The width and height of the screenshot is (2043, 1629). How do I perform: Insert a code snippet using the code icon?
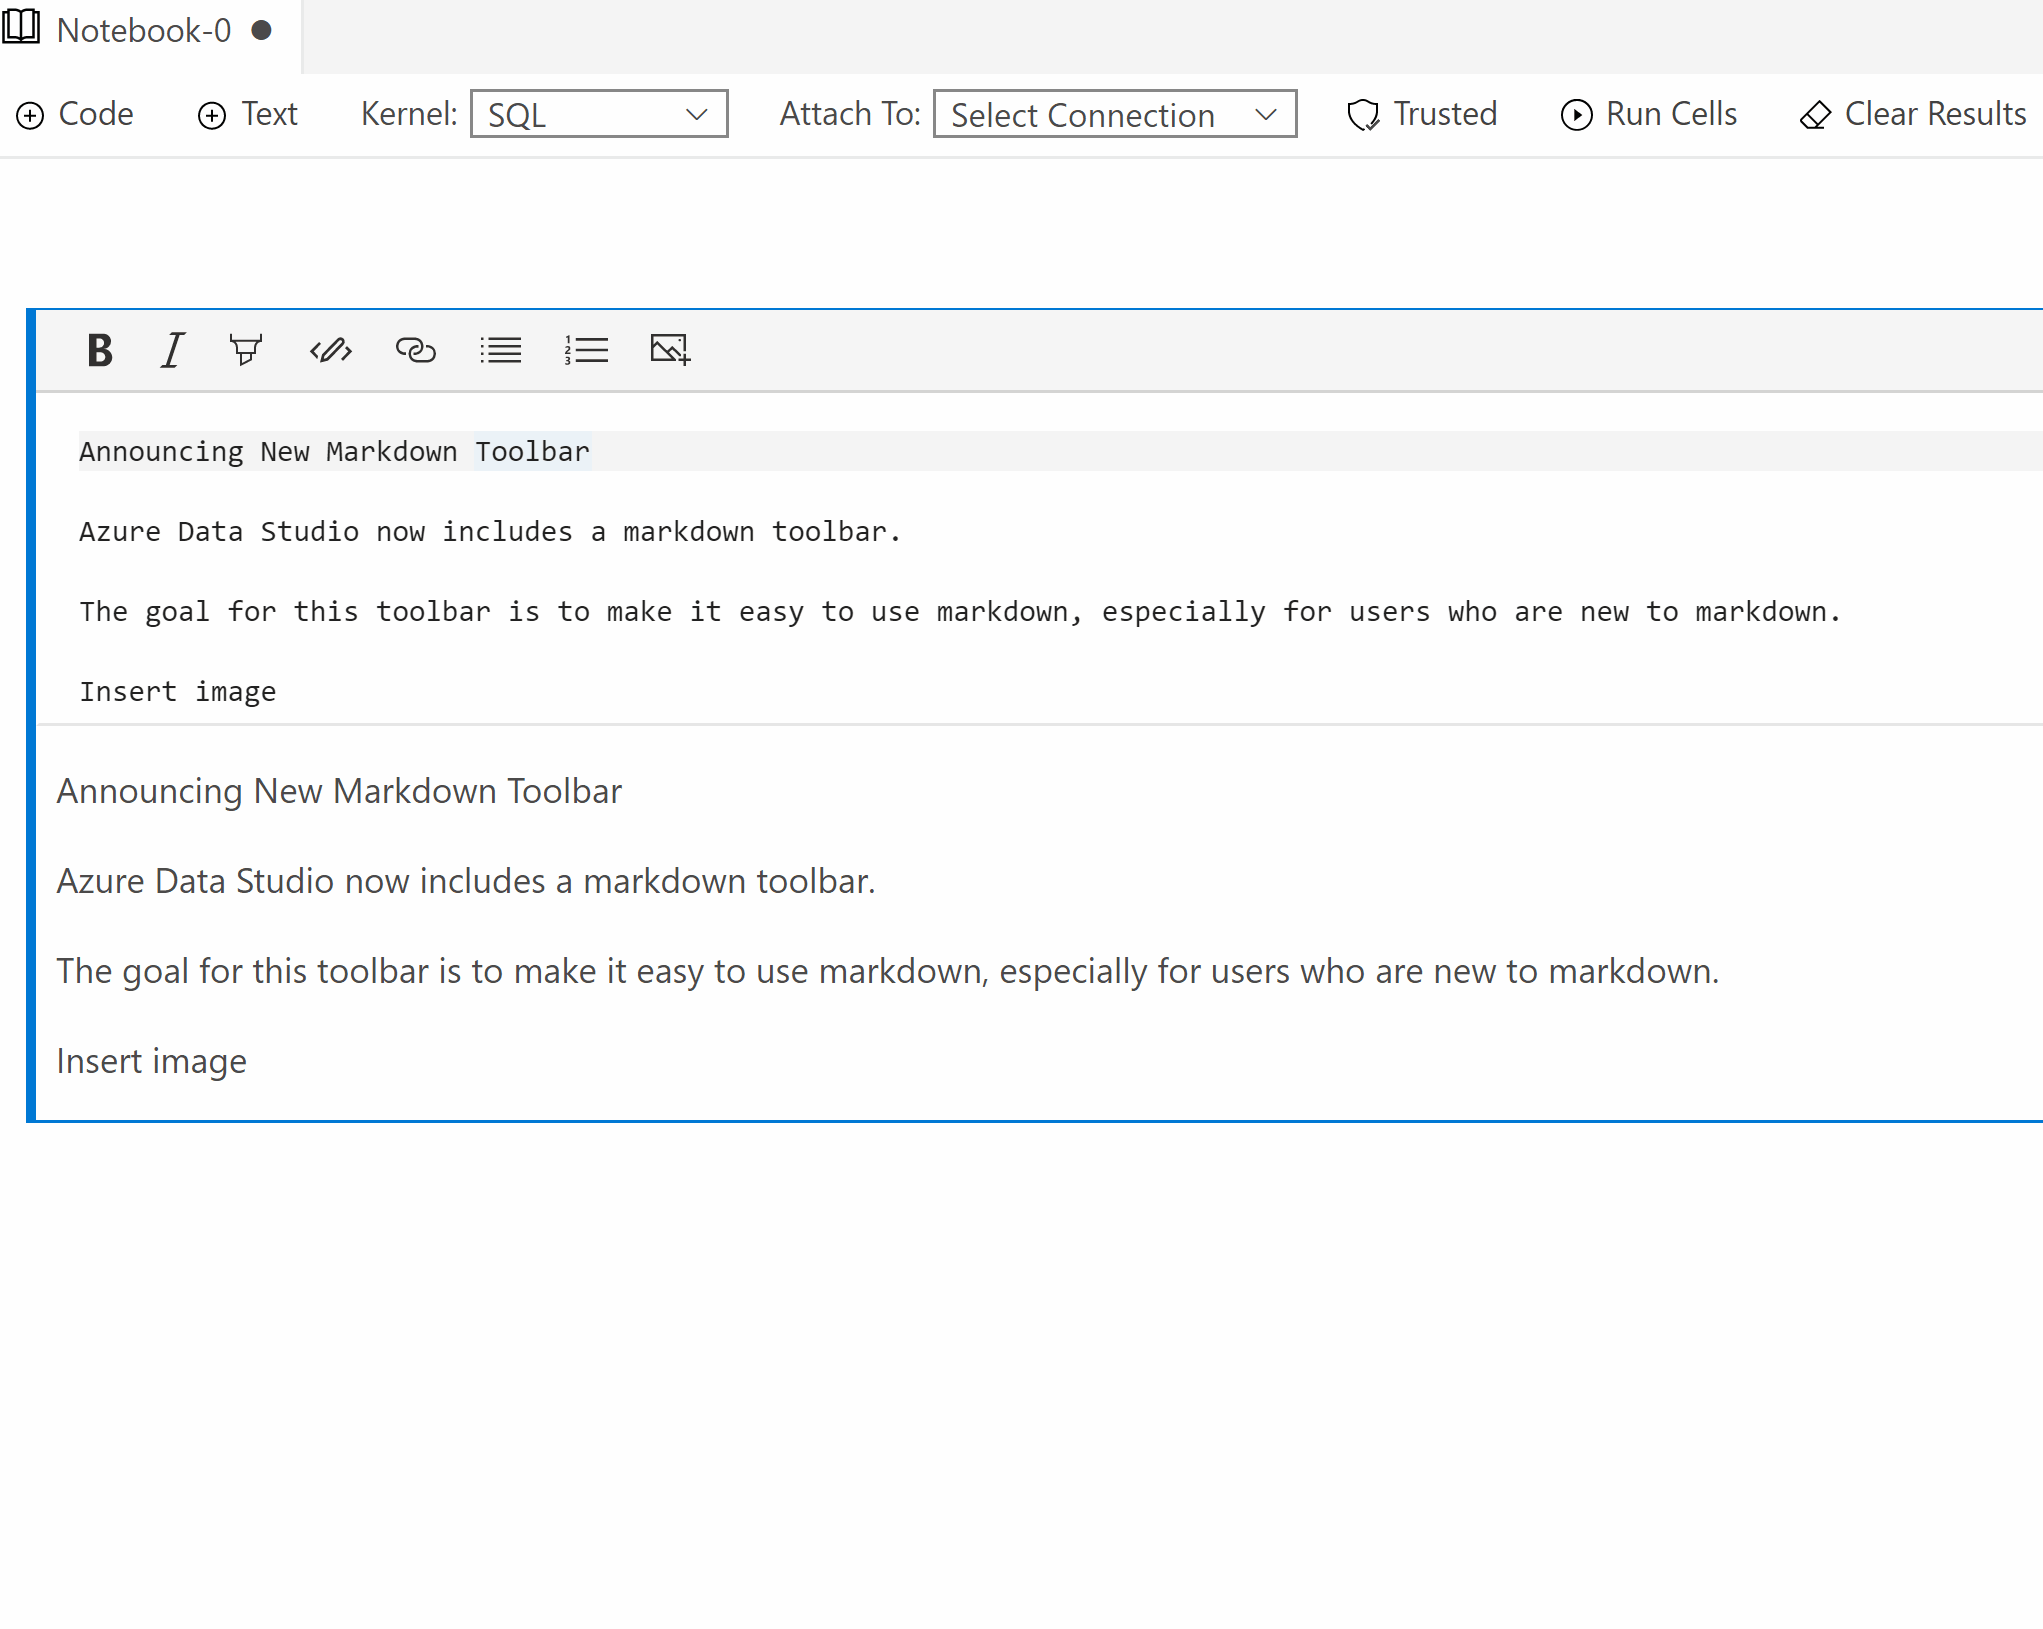click(x=331, y=350)
